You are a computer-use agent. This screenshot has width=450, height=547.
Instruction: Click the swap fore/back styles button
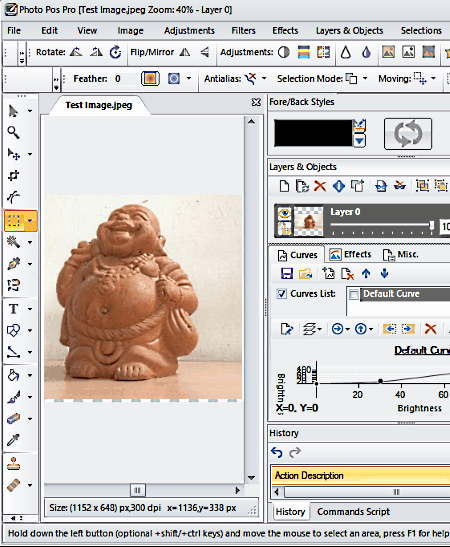pos(408,134)
